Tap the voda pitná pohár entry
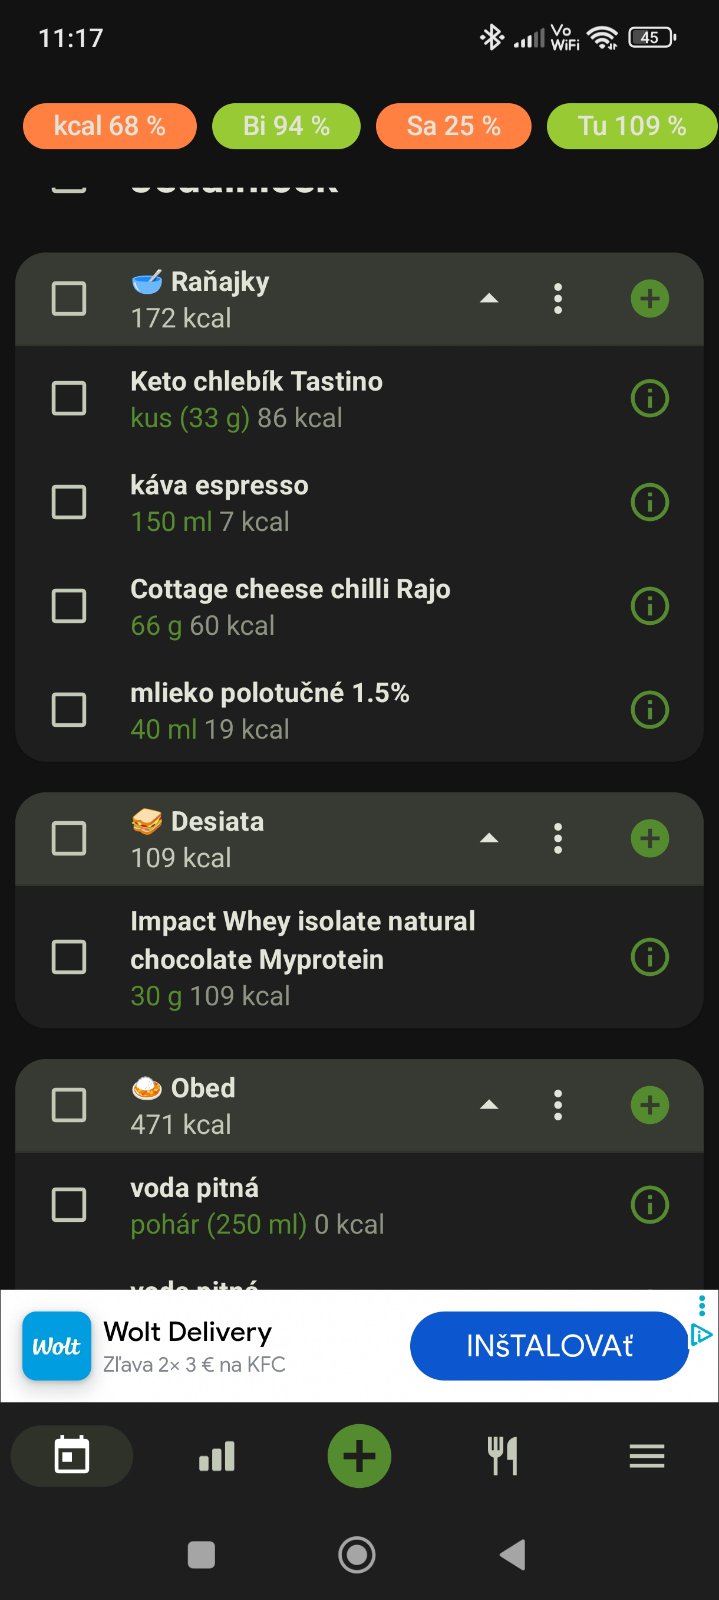This screenshot has width=719, height=1600. click(x=257, y=1206)
